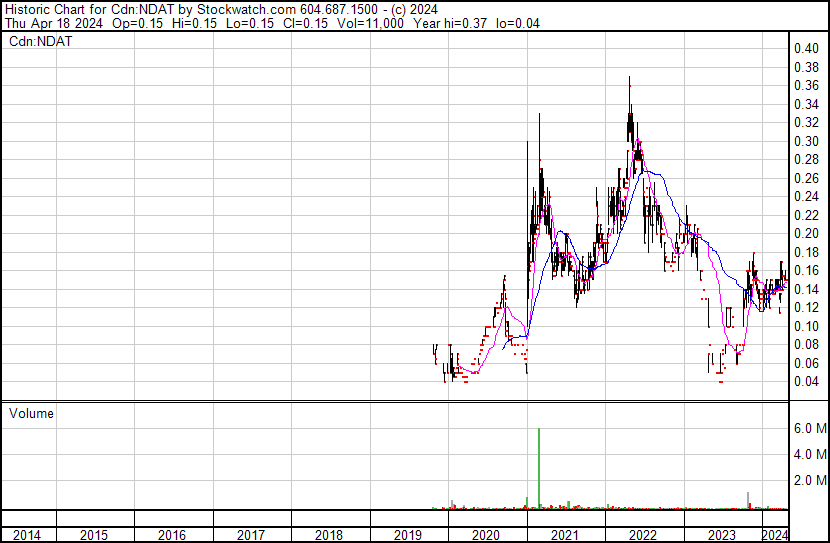Click the 2.0 M volume axis label
The height and width of the screenshot is (543, 830).
point(809,481)
